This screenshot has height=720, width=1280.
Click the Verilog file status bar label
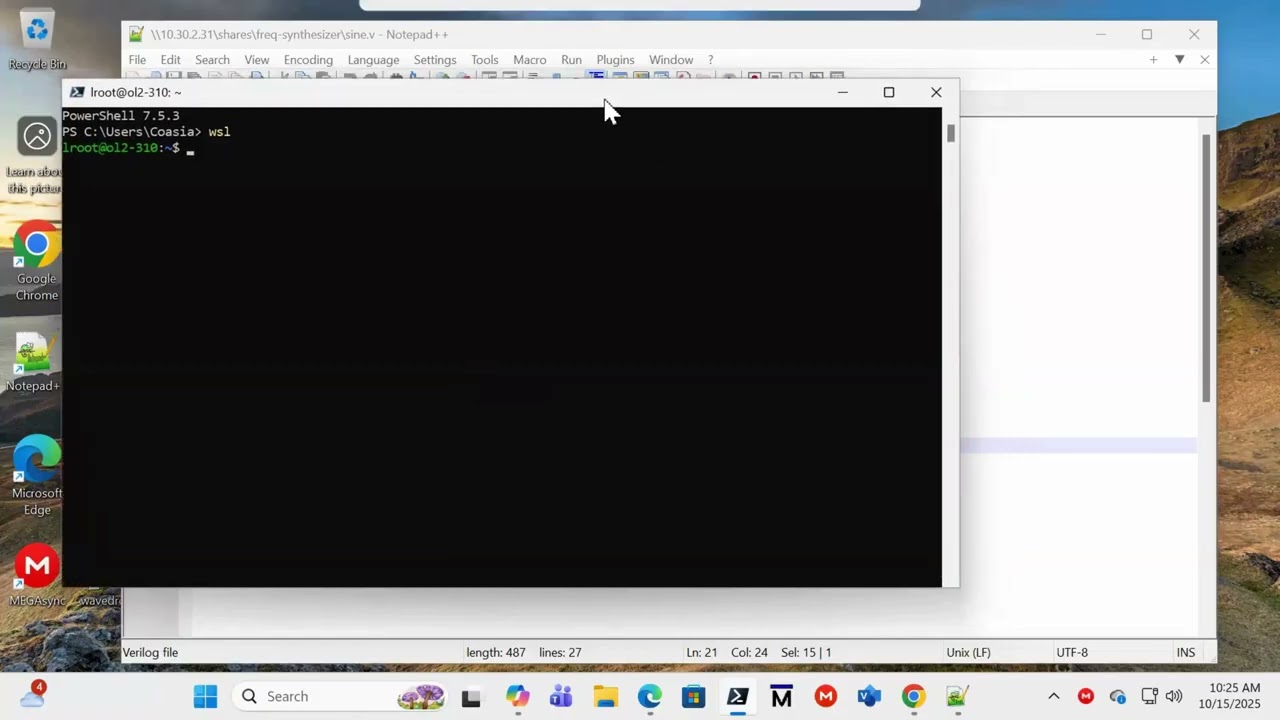[x=150, y=652]
